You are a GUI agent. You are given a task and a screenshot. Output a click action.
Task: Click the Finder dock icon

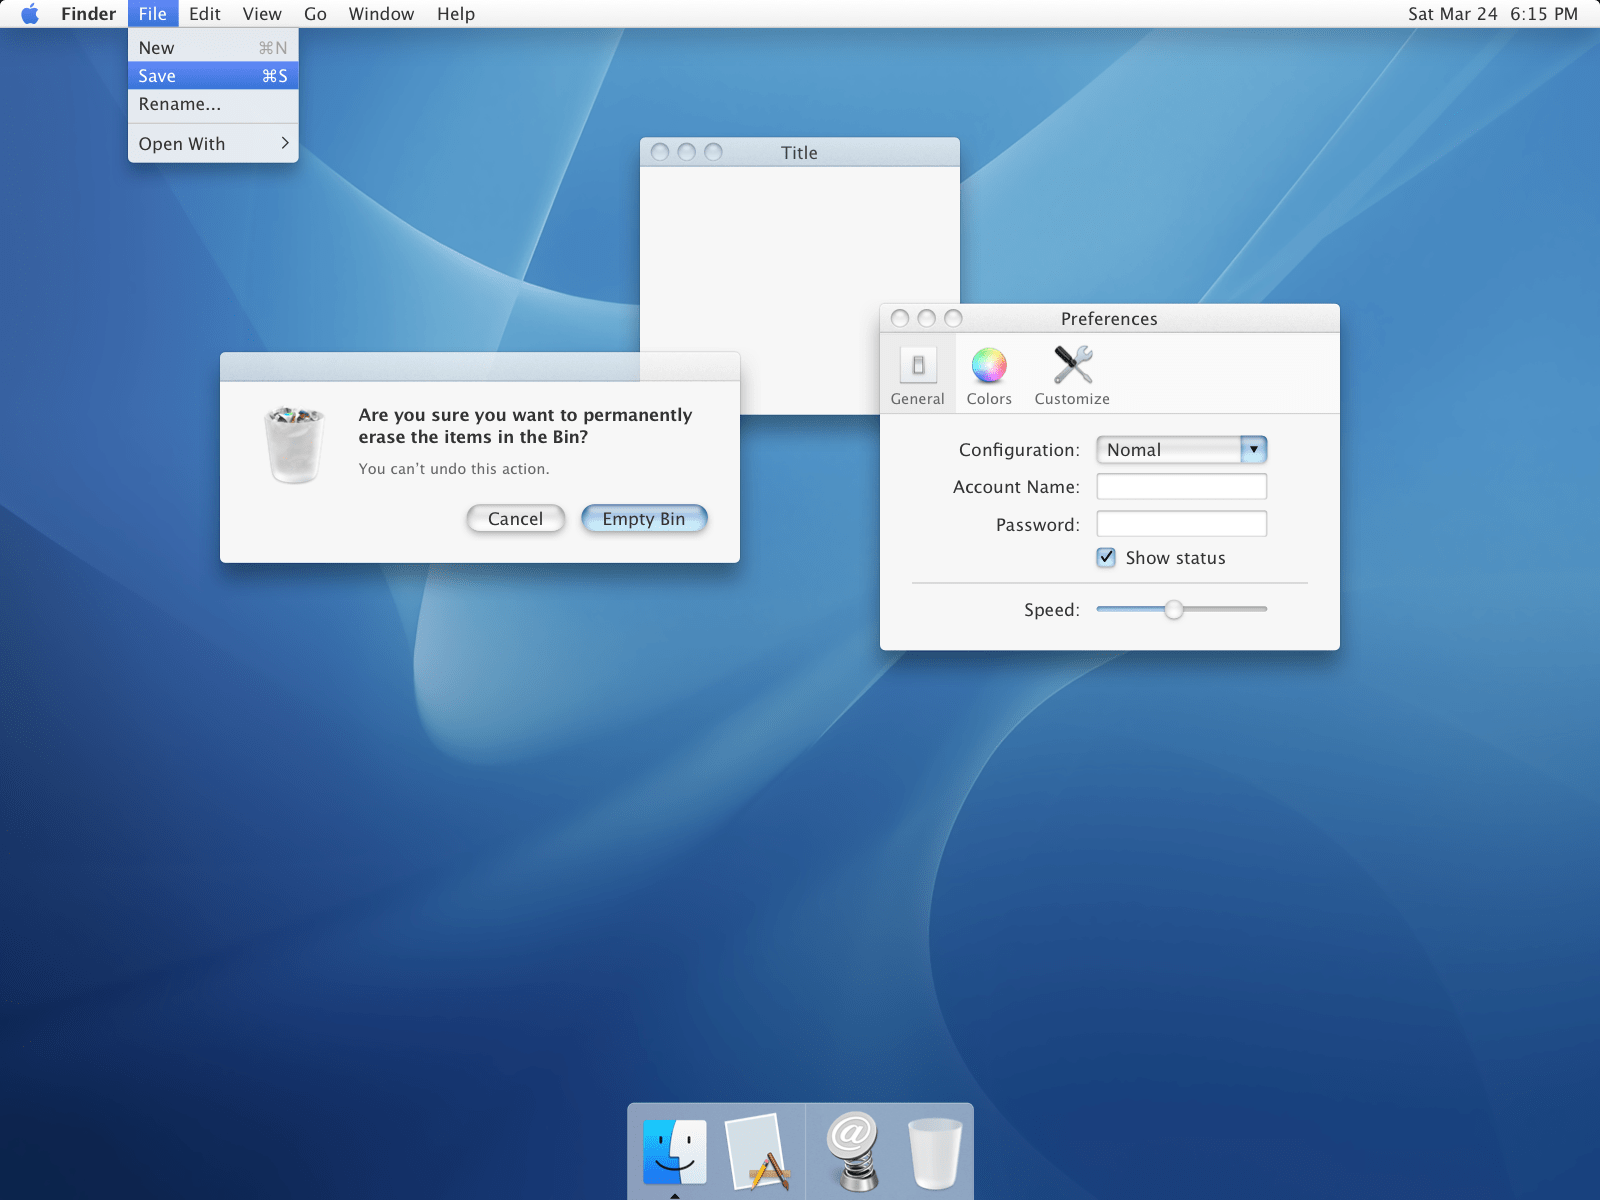tap(675, 1152)
